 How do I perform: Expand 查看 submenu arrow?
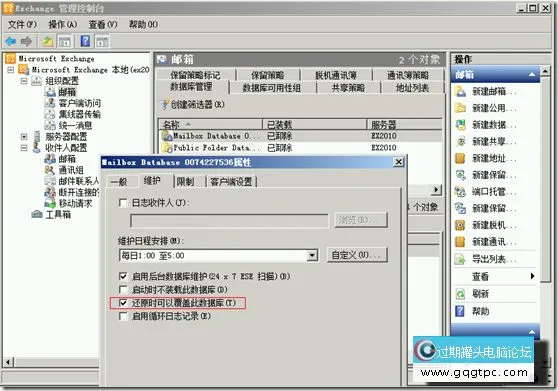coord(532,276)
